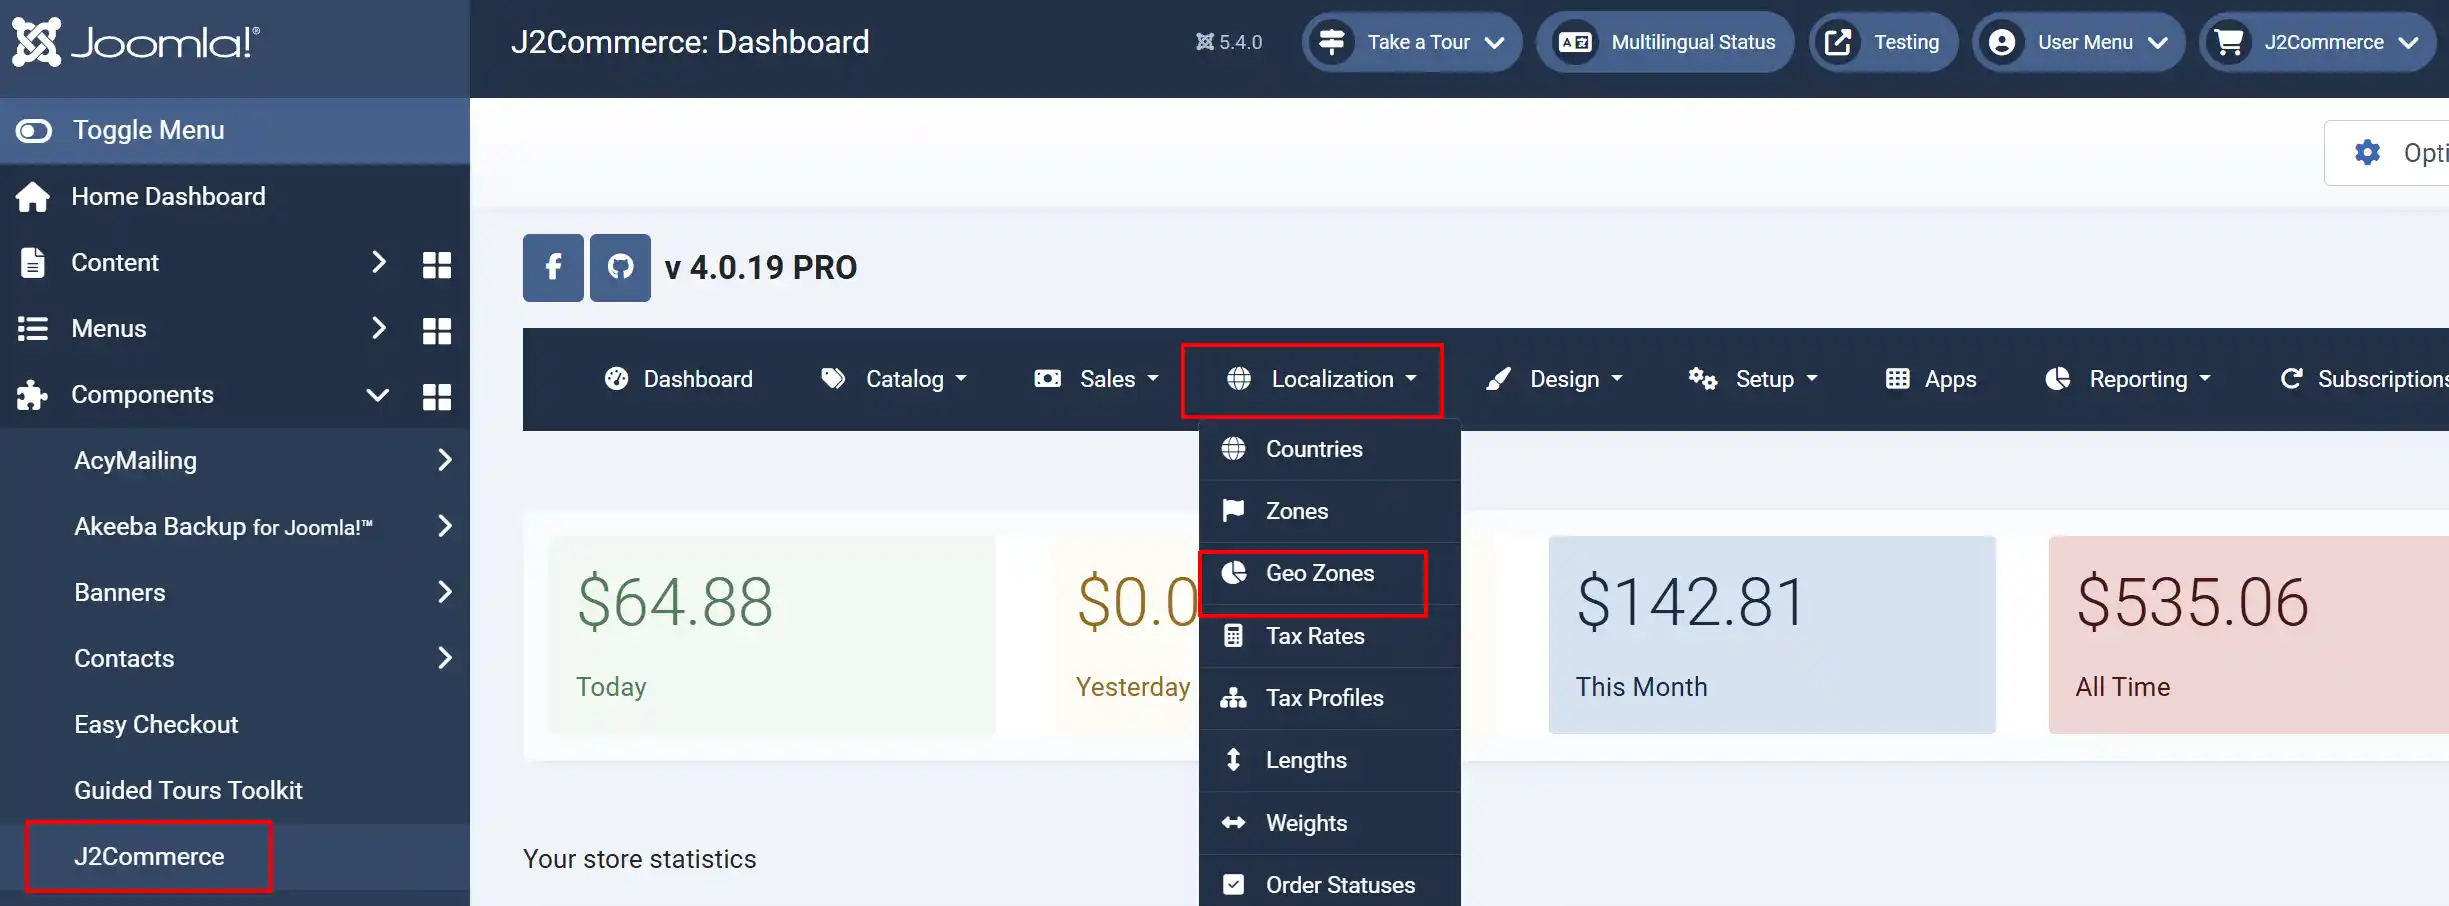
Task: Go to the J2Commerce Dashboard tab
Action: (x=679, y=379)
